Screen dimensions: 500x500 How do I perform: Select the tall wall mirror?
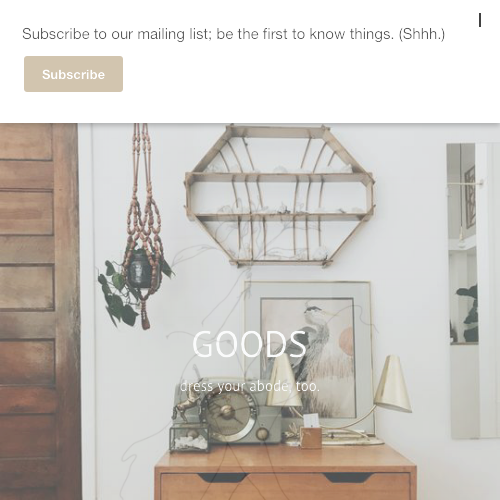pyautogui.click(x=473, y=290)
